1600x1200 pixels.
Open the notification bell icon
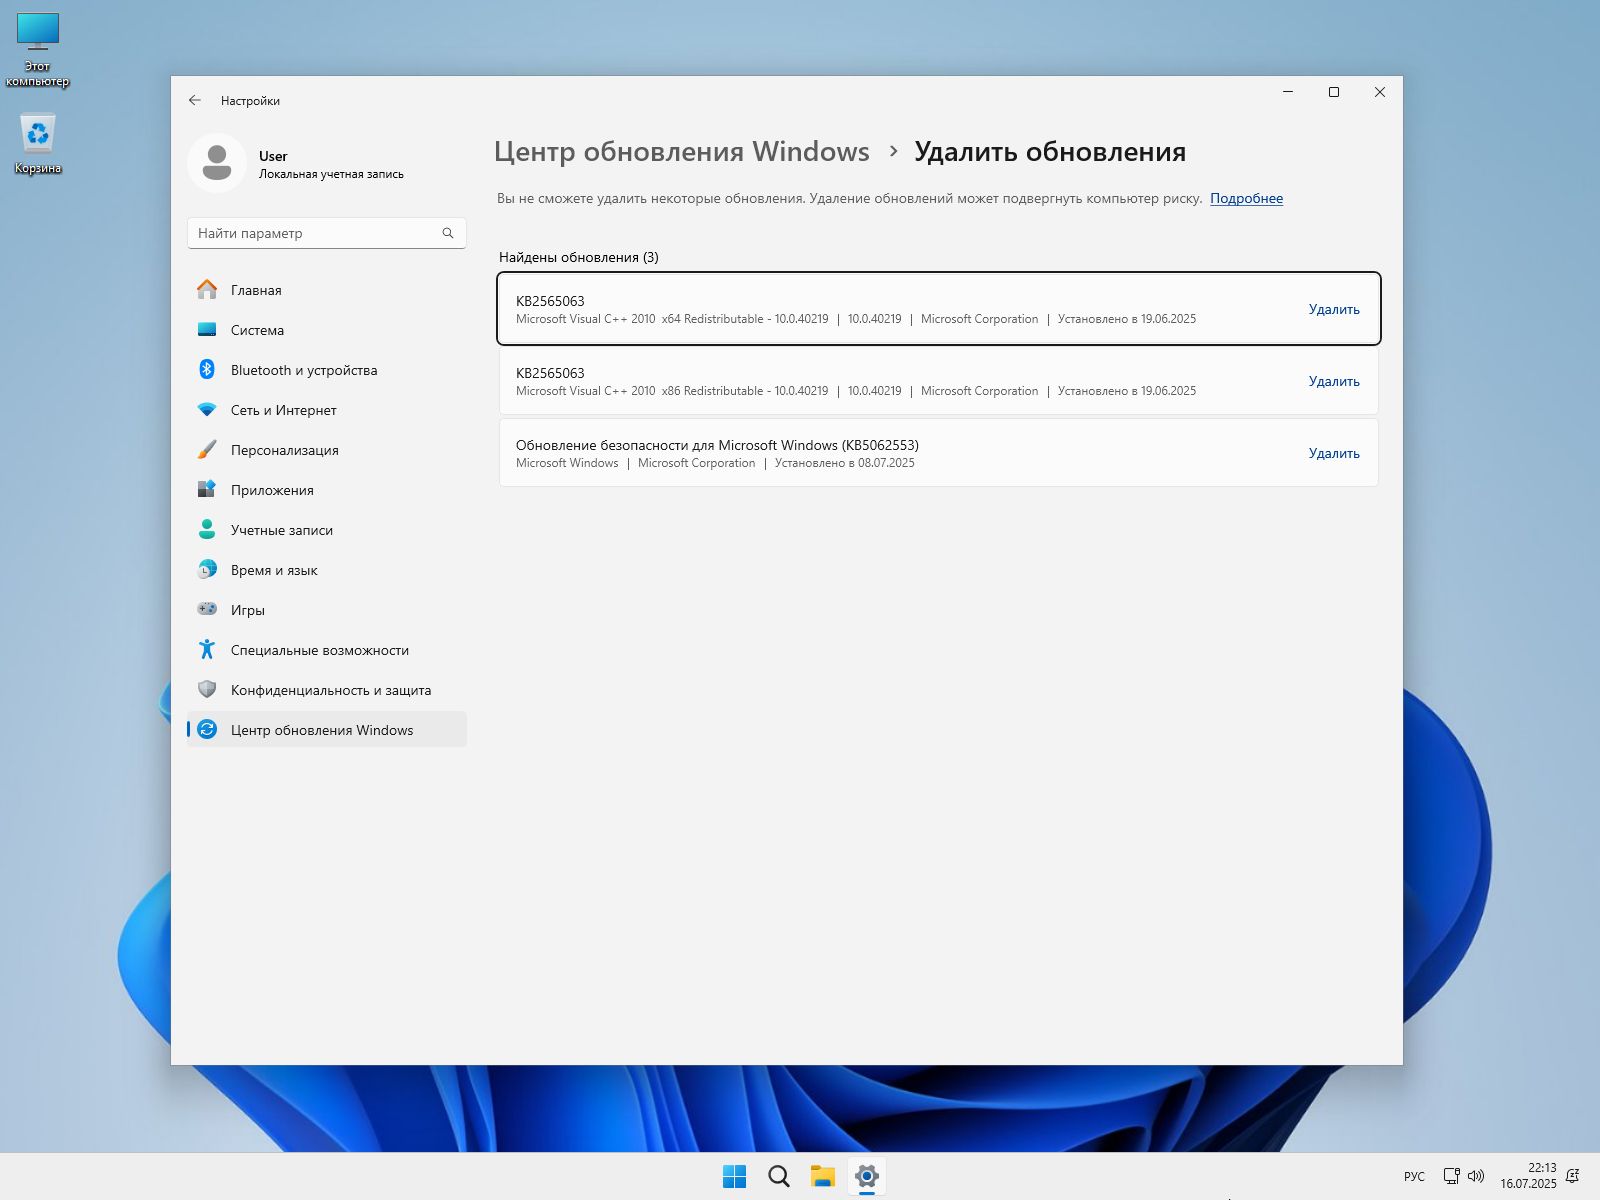click(1572, 1176)
